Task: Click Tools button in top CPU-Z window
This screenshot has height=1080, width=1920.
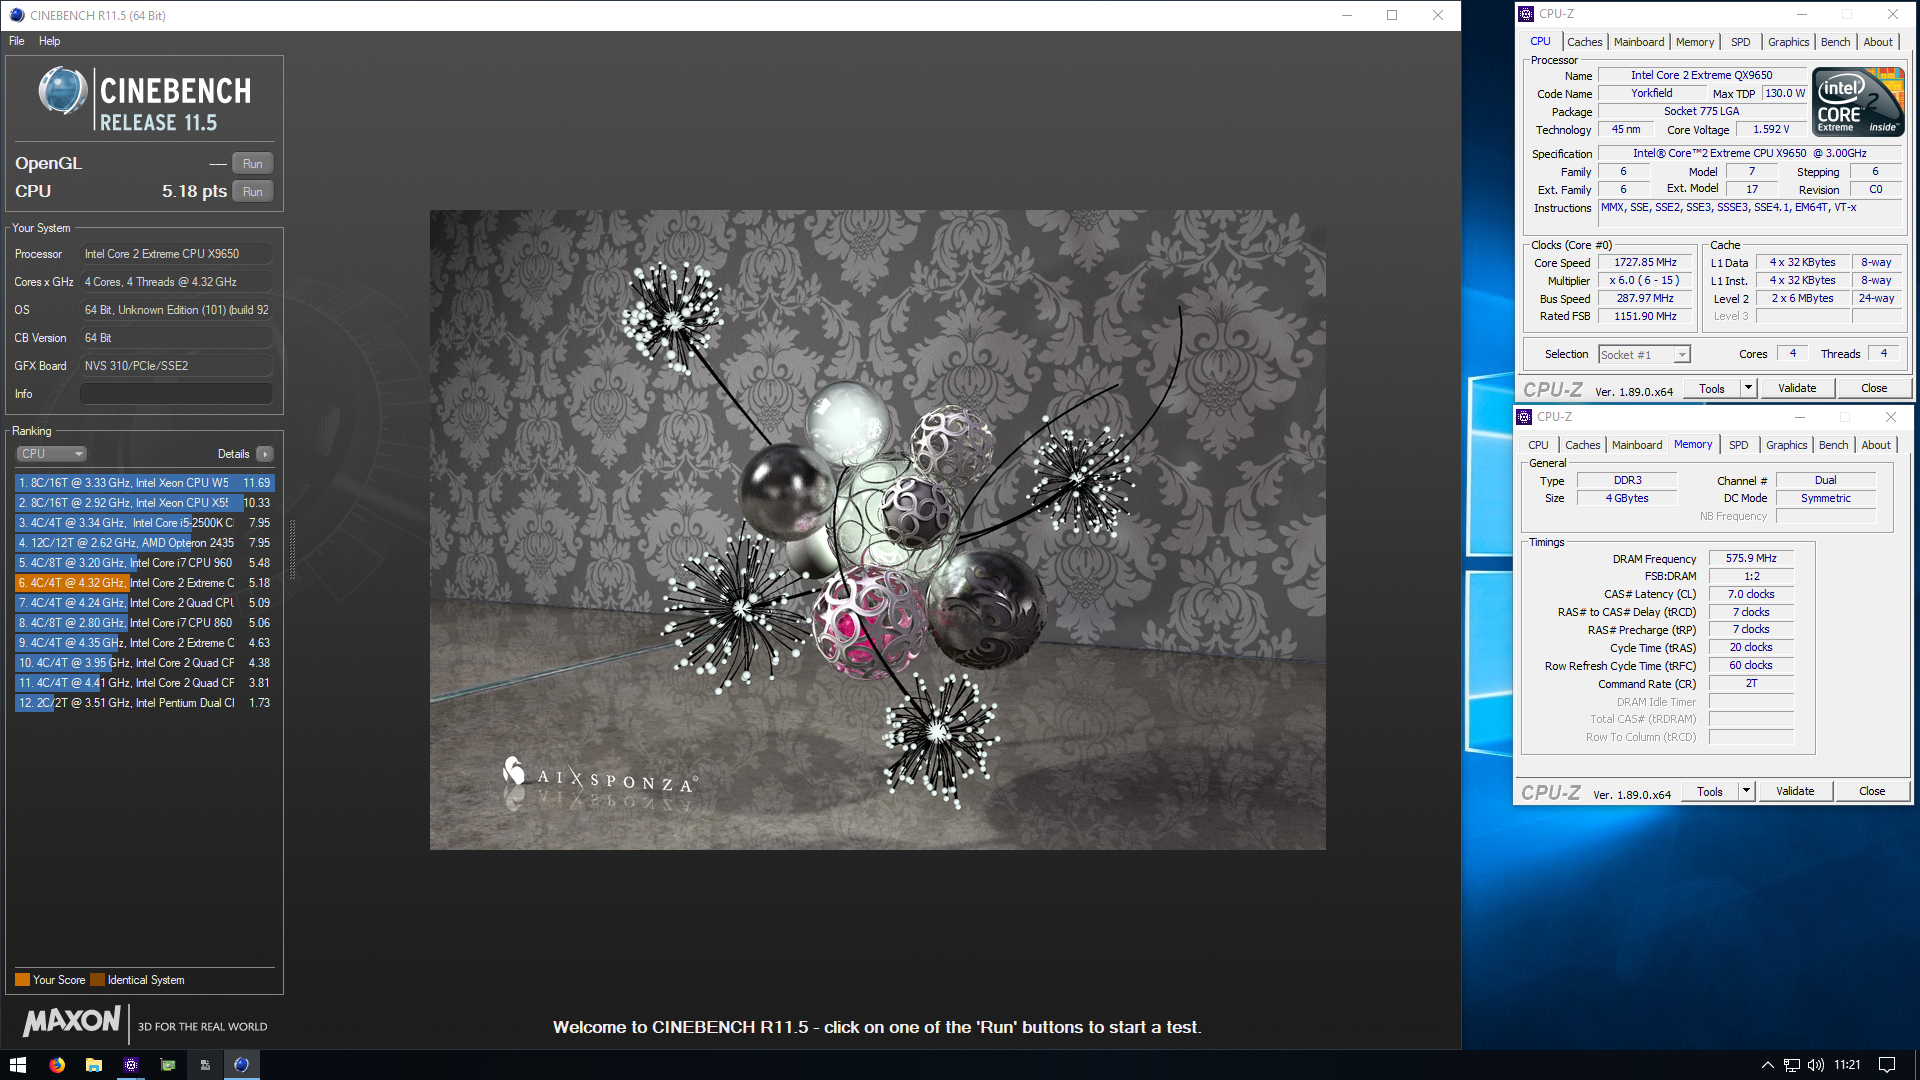Action: point(1712,389)
